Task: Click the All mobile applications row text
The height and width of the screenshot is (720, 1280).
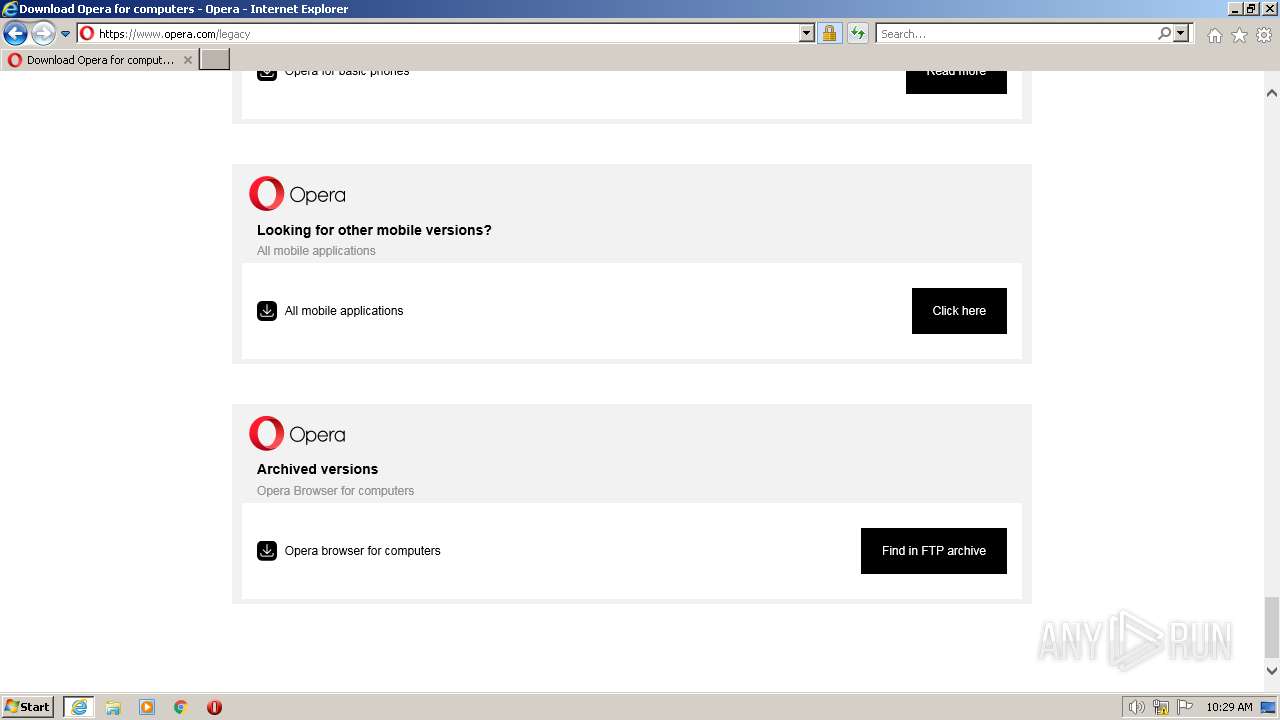Action: [344, 311]
